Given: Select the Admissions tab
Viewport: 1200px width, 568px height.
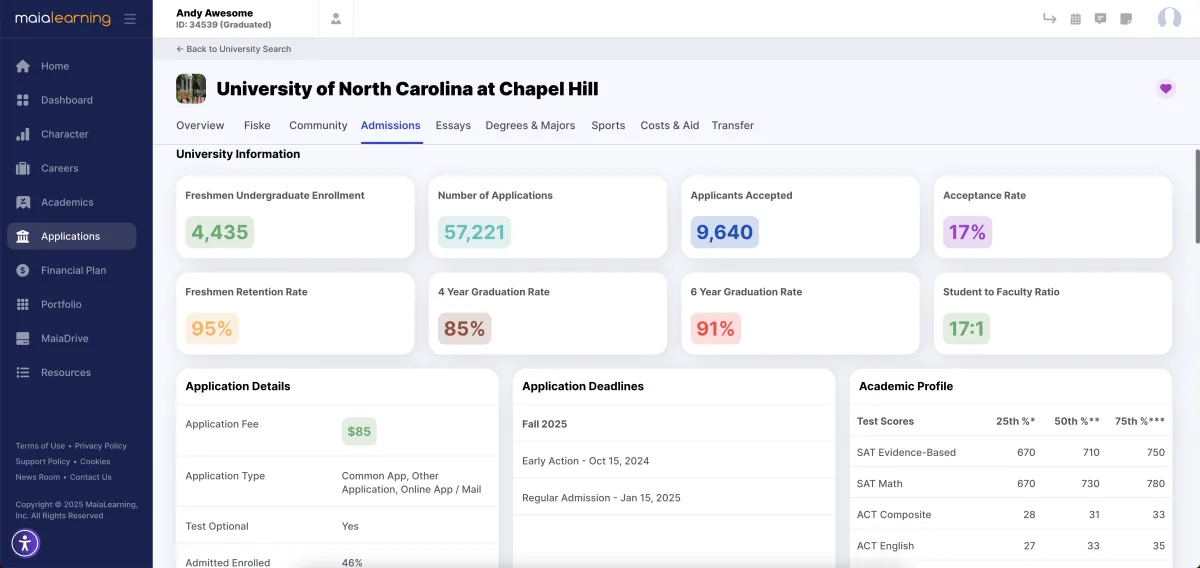Looking at the screenshot, I should click(x=391, y=125).
